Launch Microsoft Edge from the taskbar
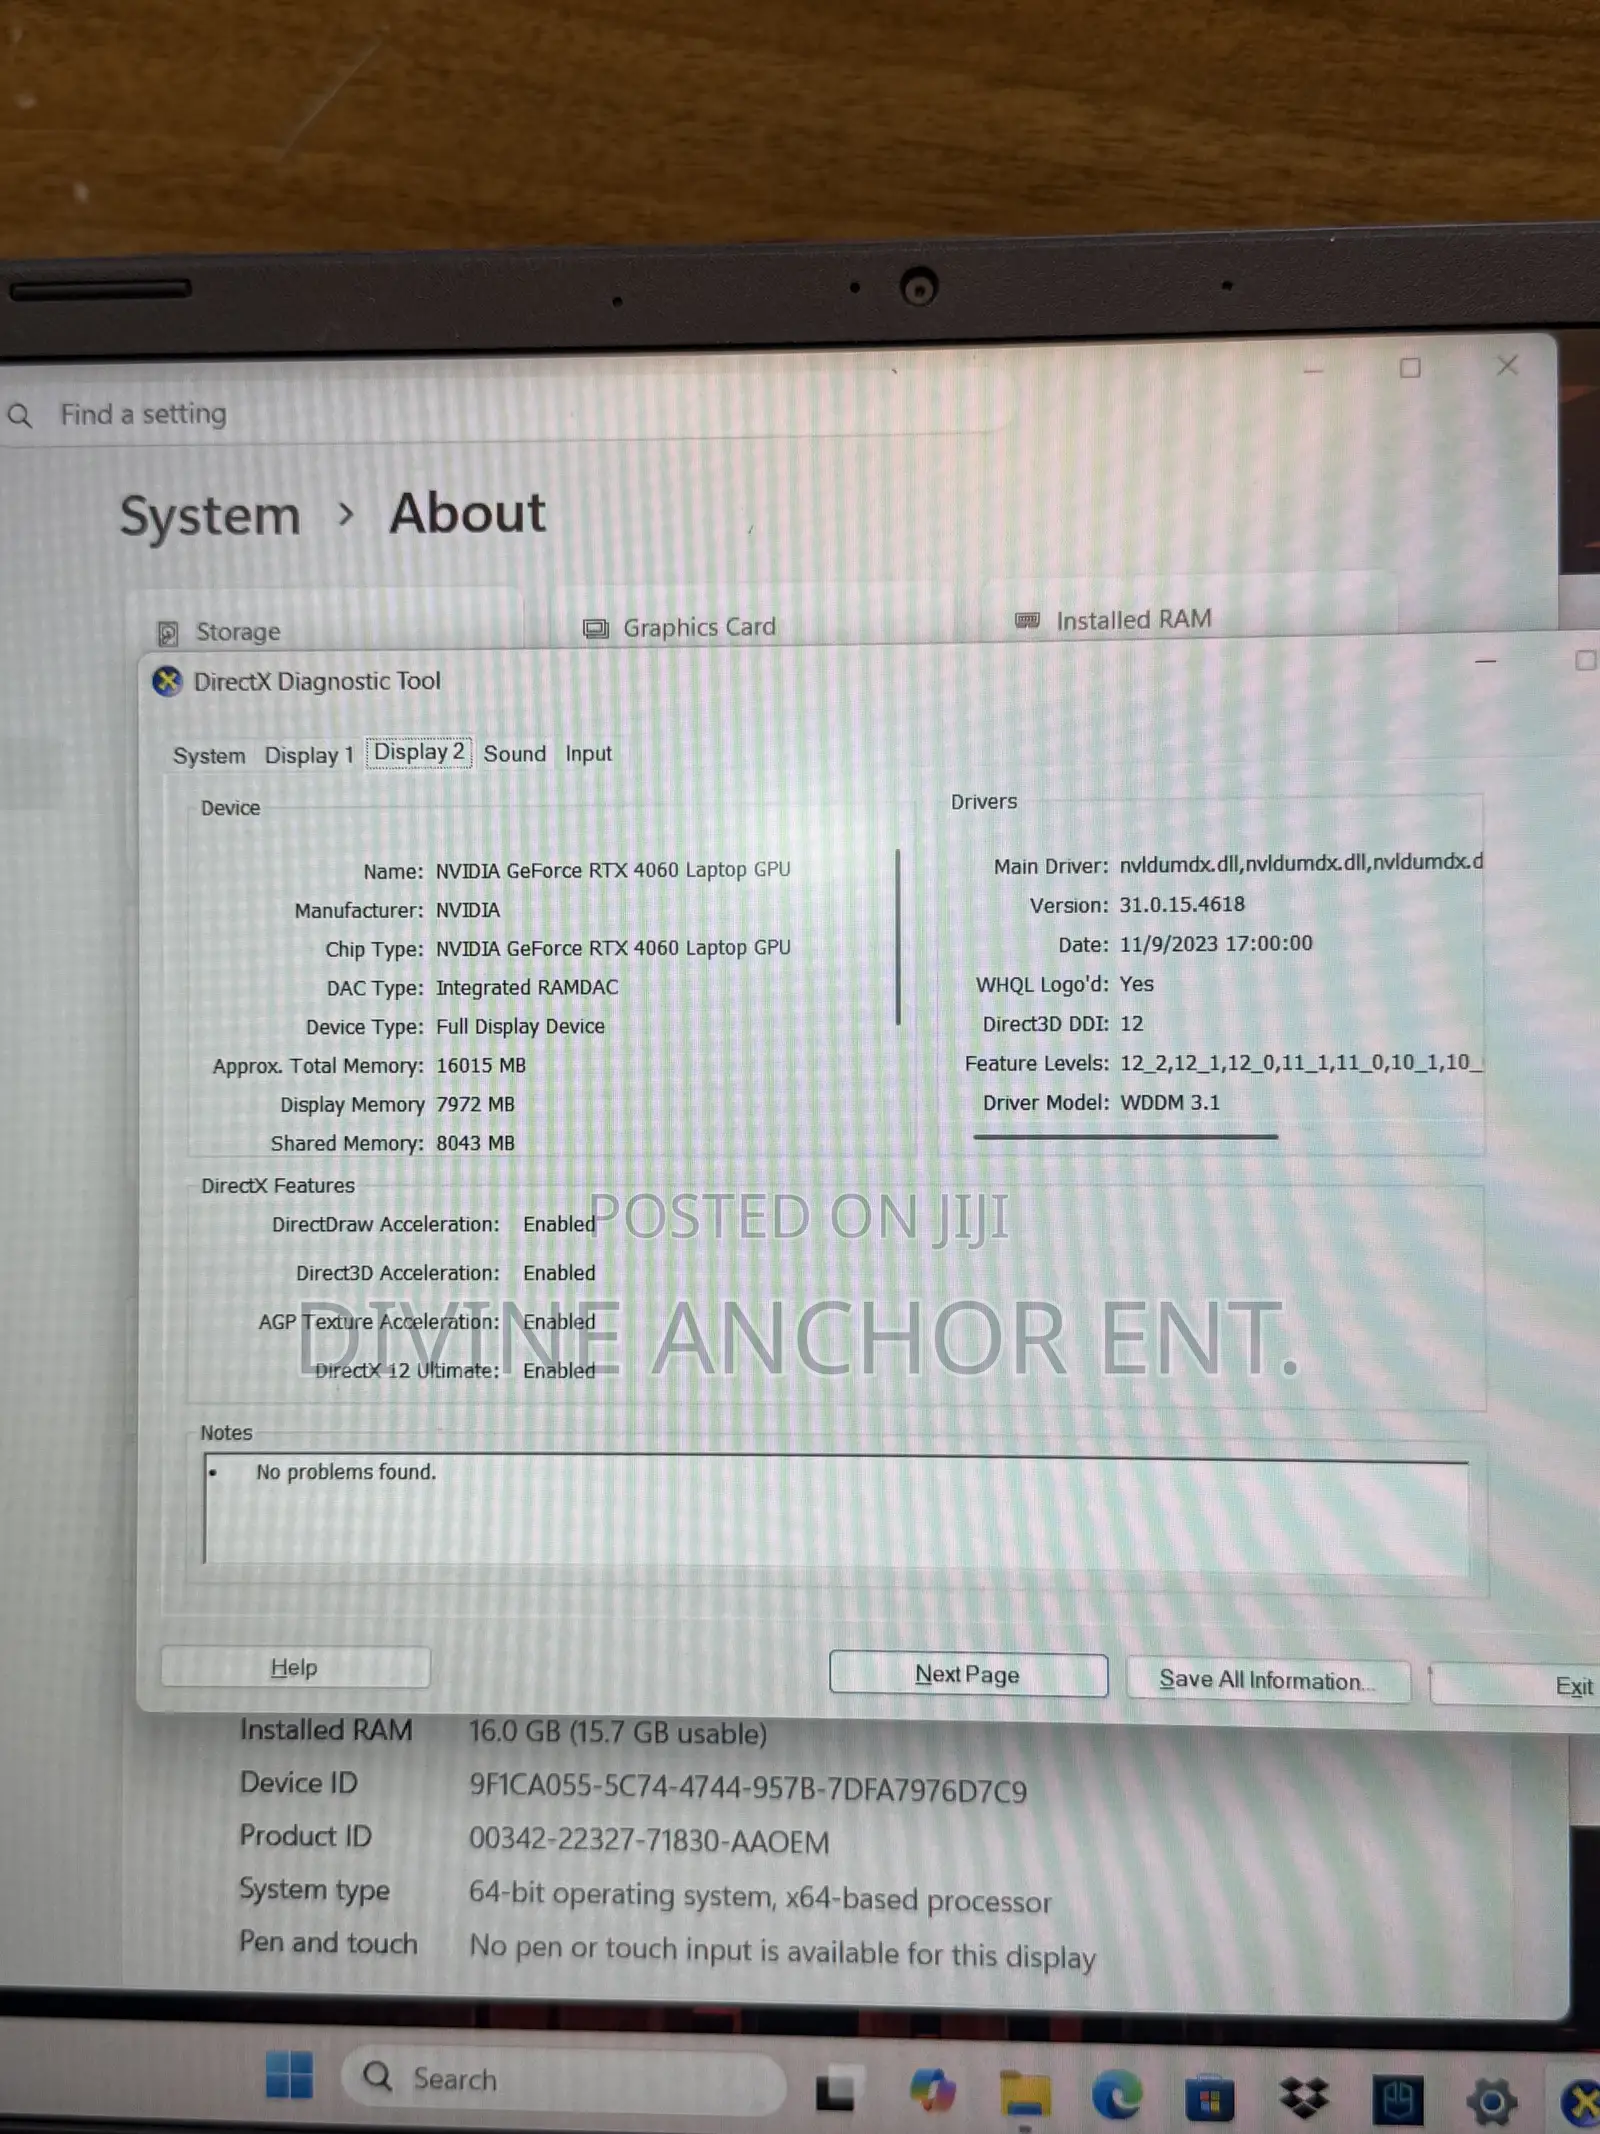 1116,2094
